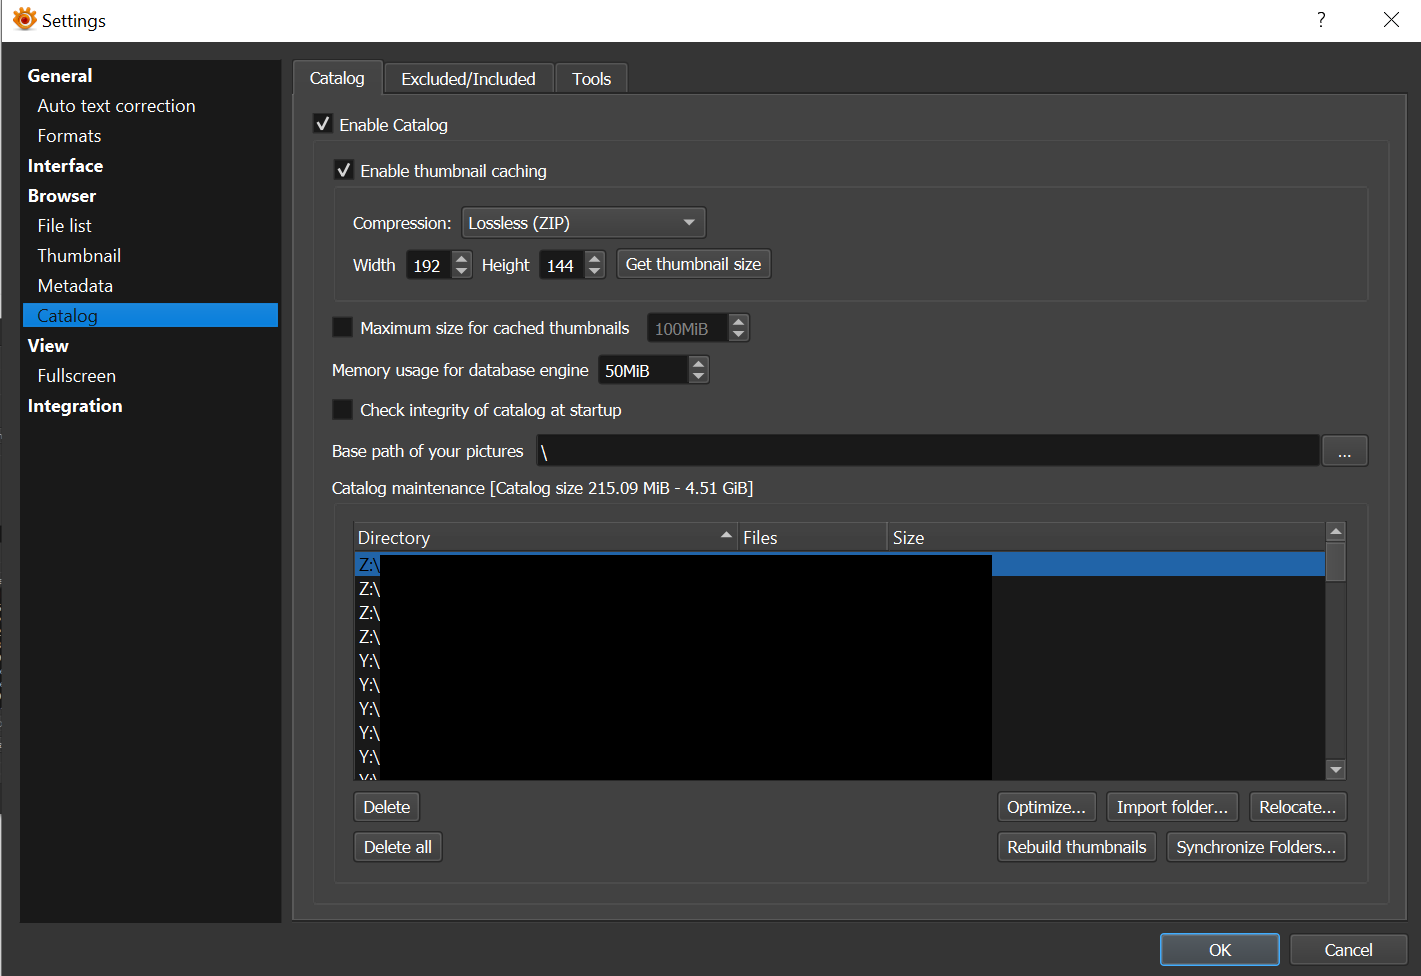
Task: Click the Rebuild thumbnails button
Action: (x=1076, y=847)
